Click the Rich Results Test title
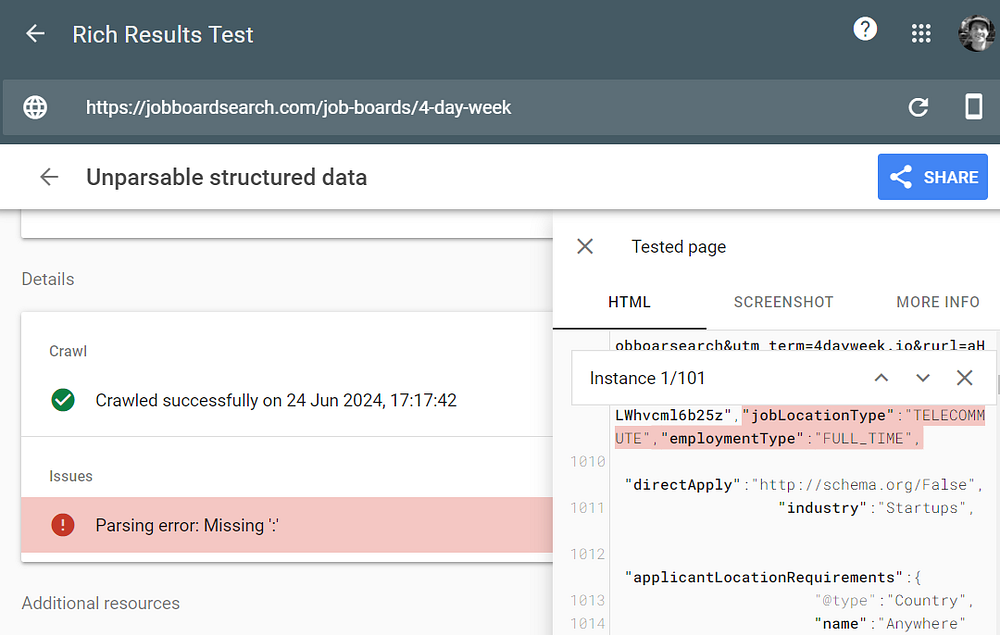Image resolution: width=1000 pixels, height=635 pixels. click(x=163, y=34)
